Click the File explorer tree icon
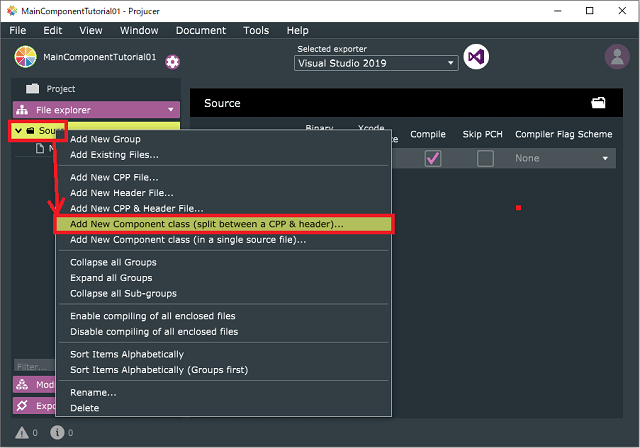Viewport: 640px width, 448px height. click(22, 110)
